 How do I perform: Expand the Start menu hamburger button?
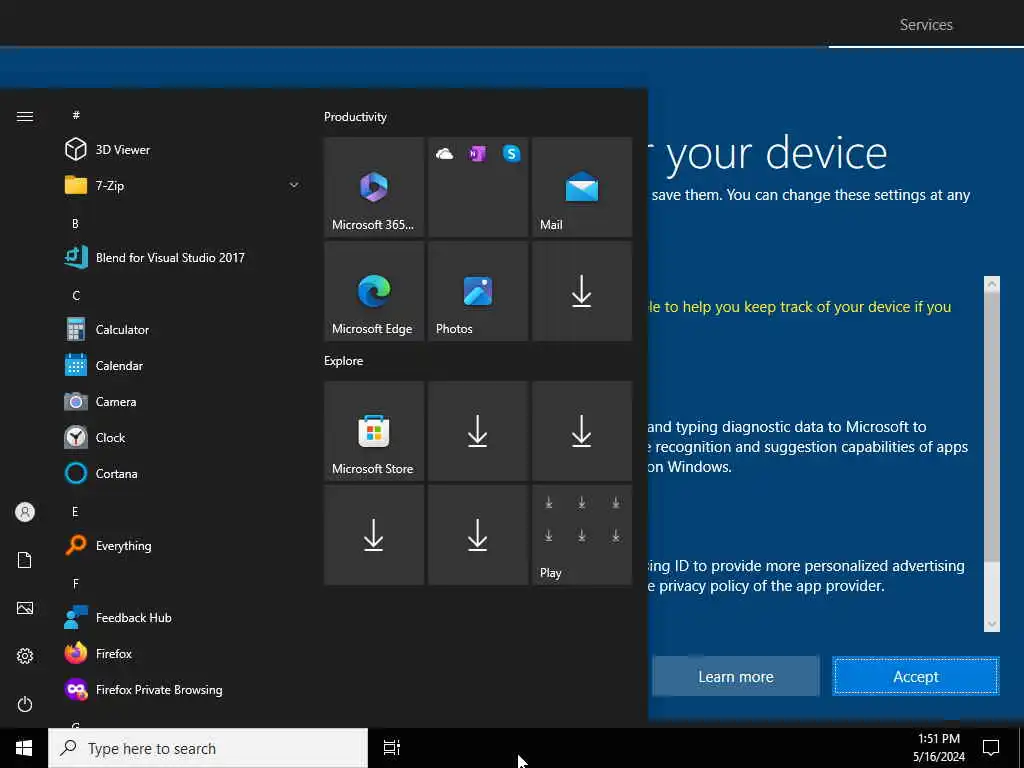click(x=25, y=116)
